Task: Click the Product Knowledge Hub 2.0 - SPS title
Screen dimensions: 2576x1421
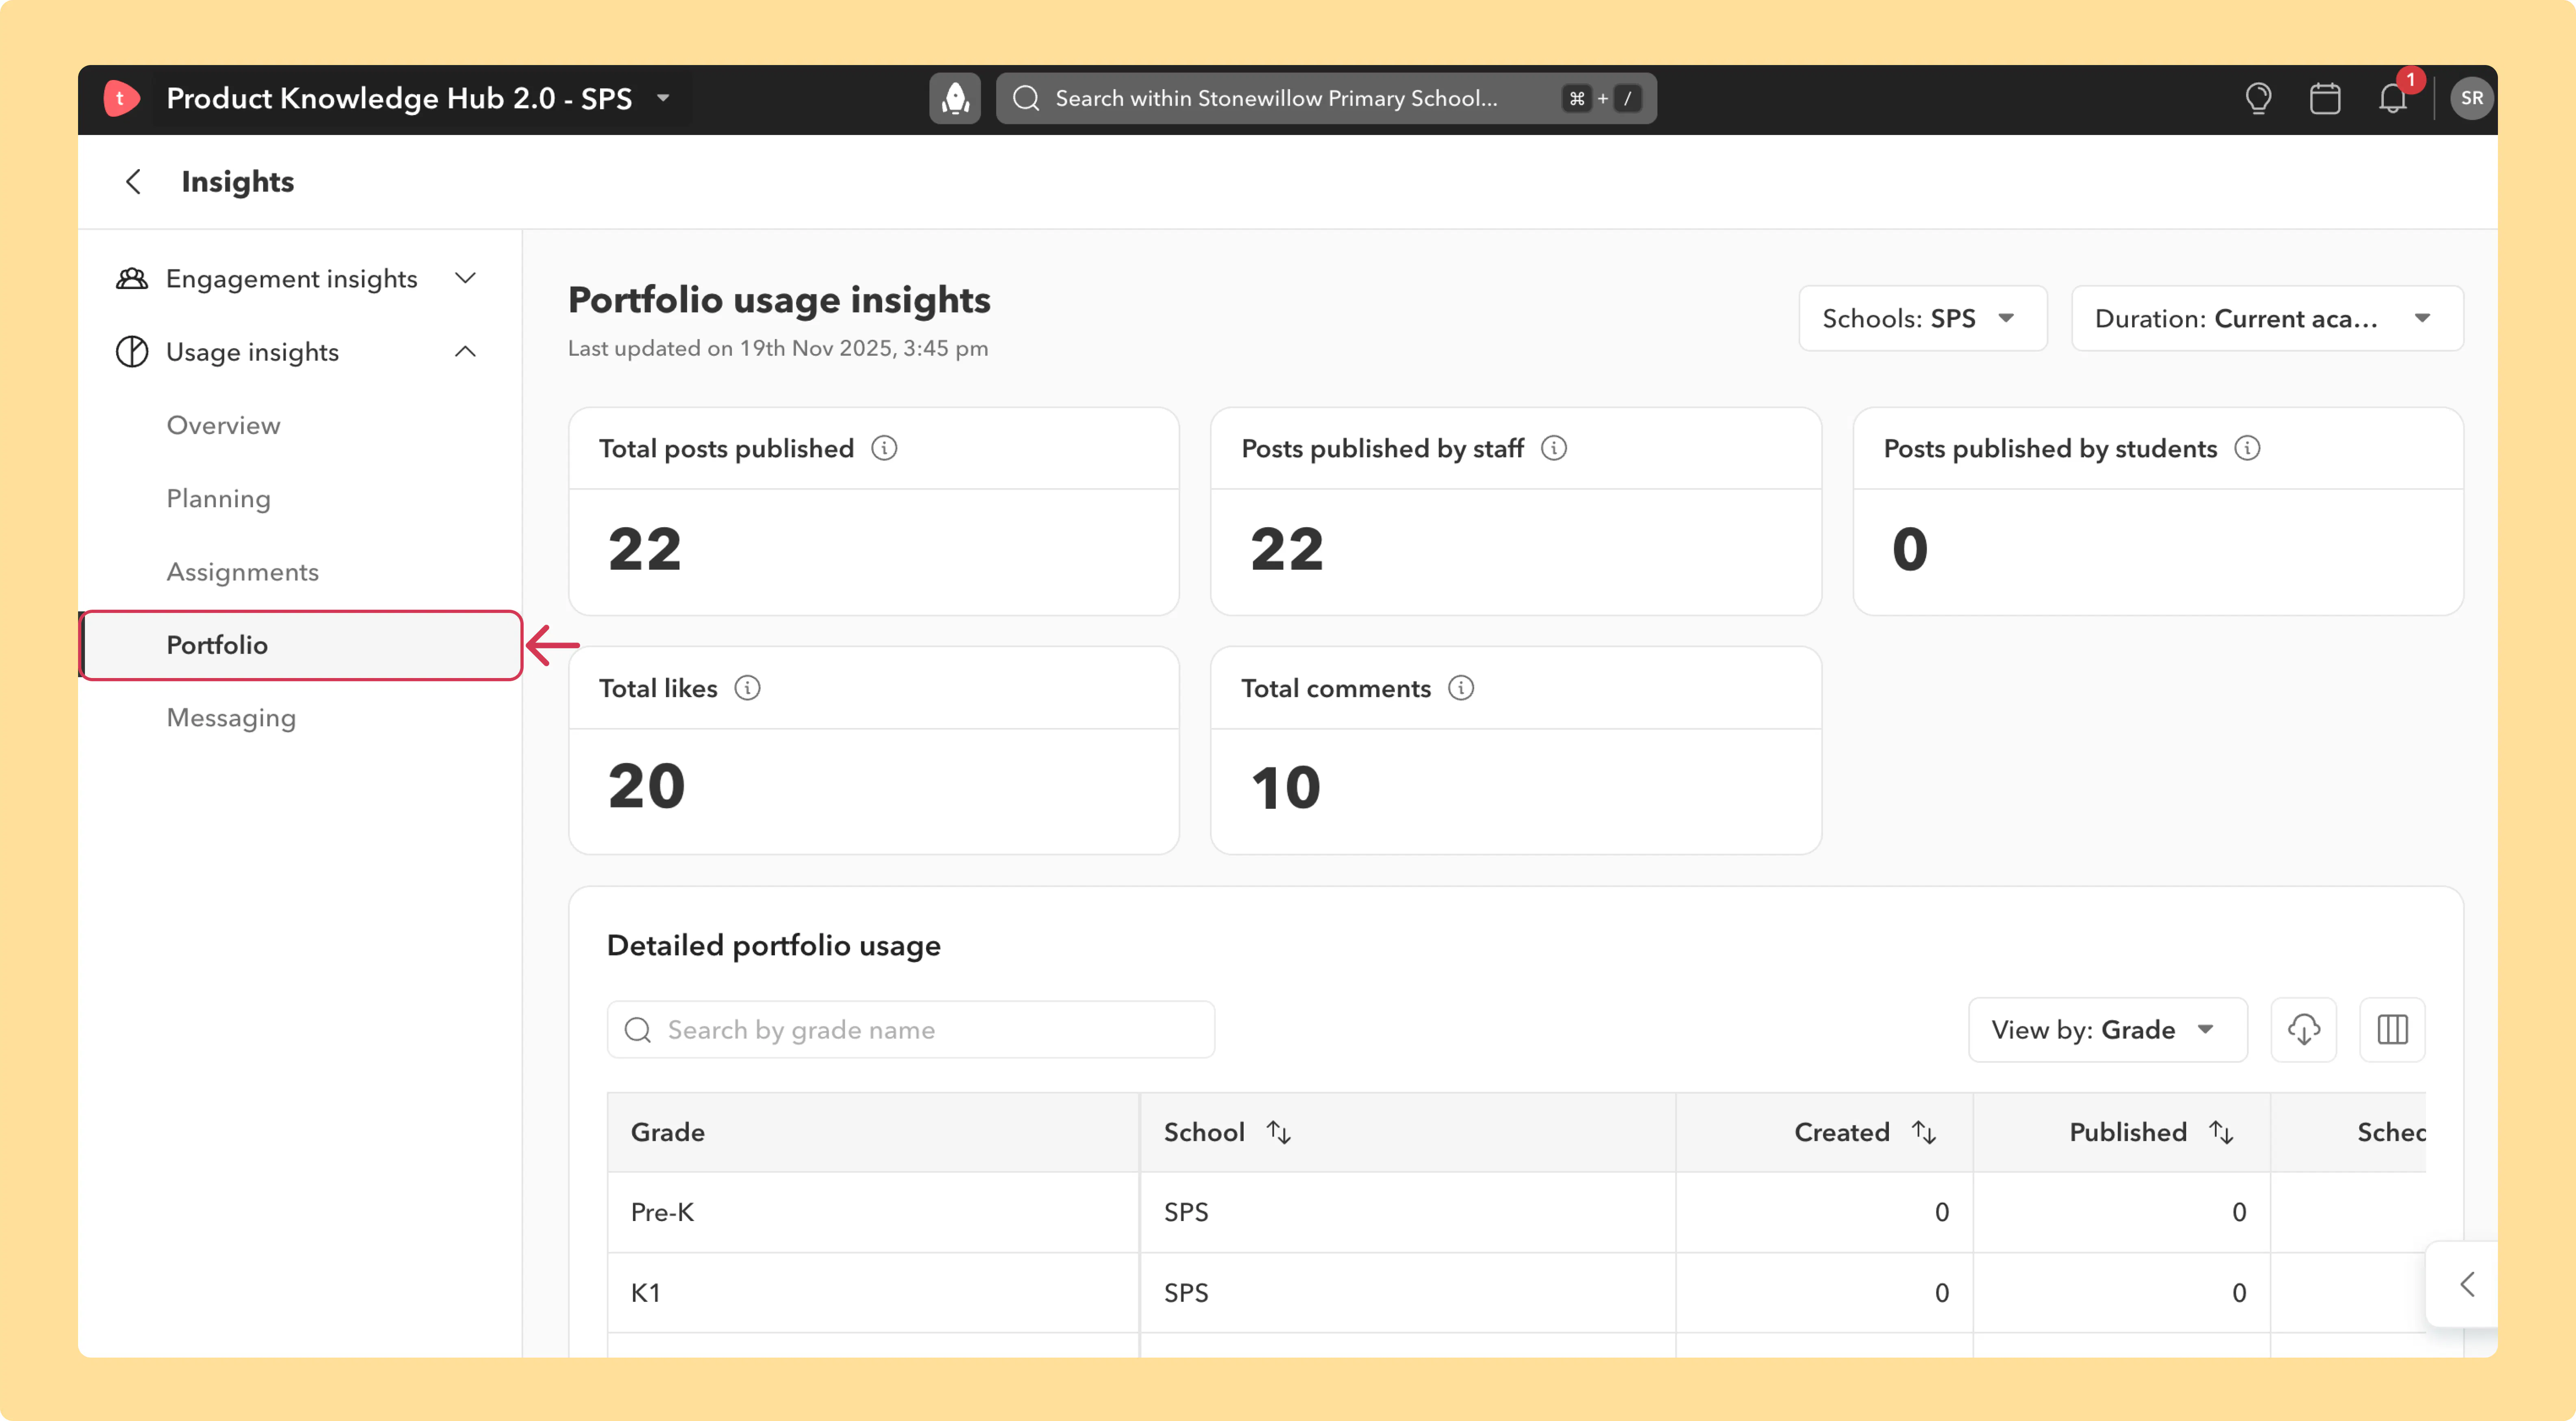Action: [x=399, y=98]
